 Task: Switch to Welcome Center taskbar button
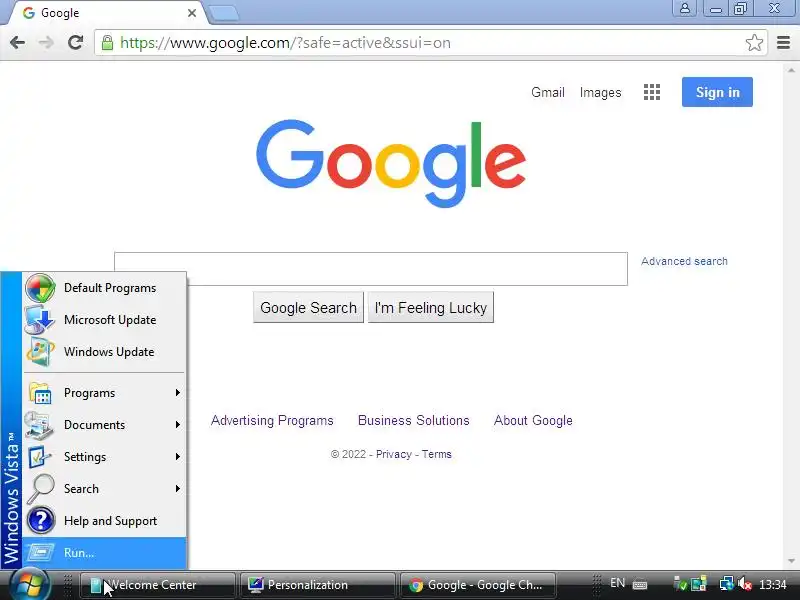(x=158, y=585)
